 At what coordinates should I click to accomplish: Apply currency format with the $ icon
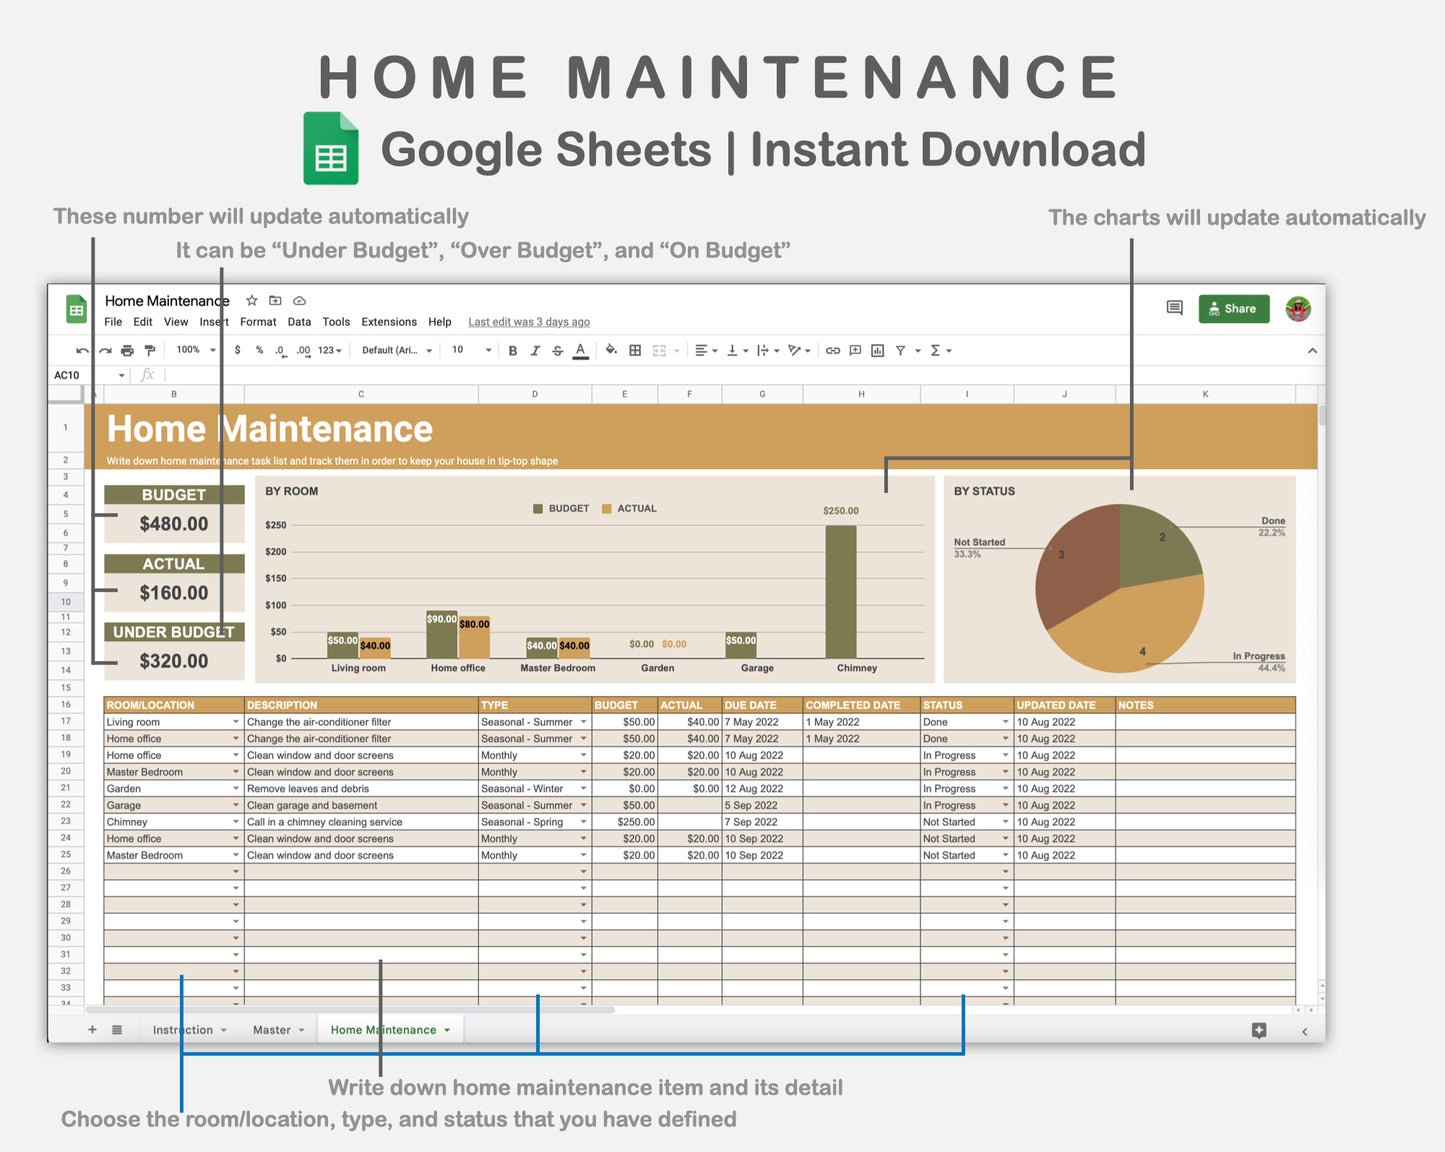[238, 350]
